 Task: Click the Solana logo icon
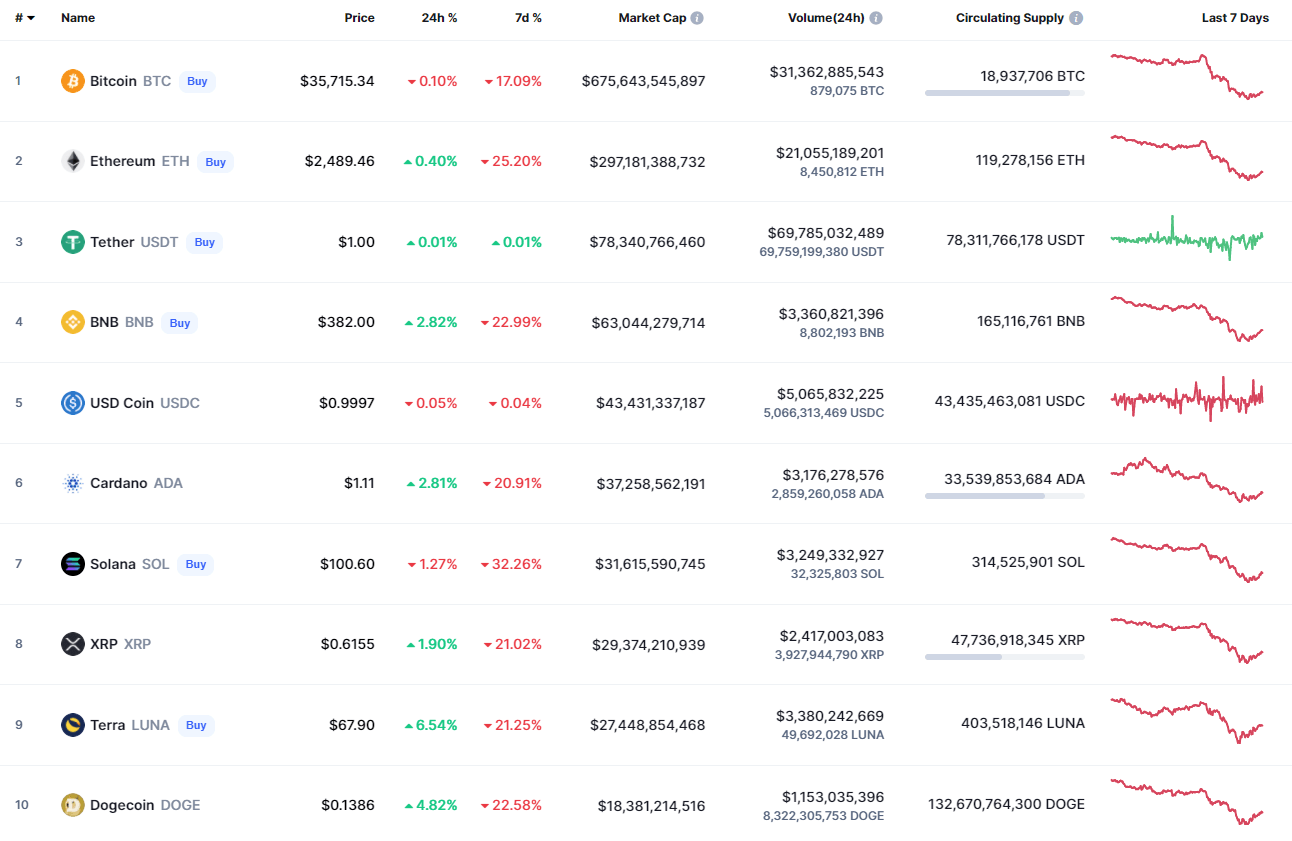73,564
